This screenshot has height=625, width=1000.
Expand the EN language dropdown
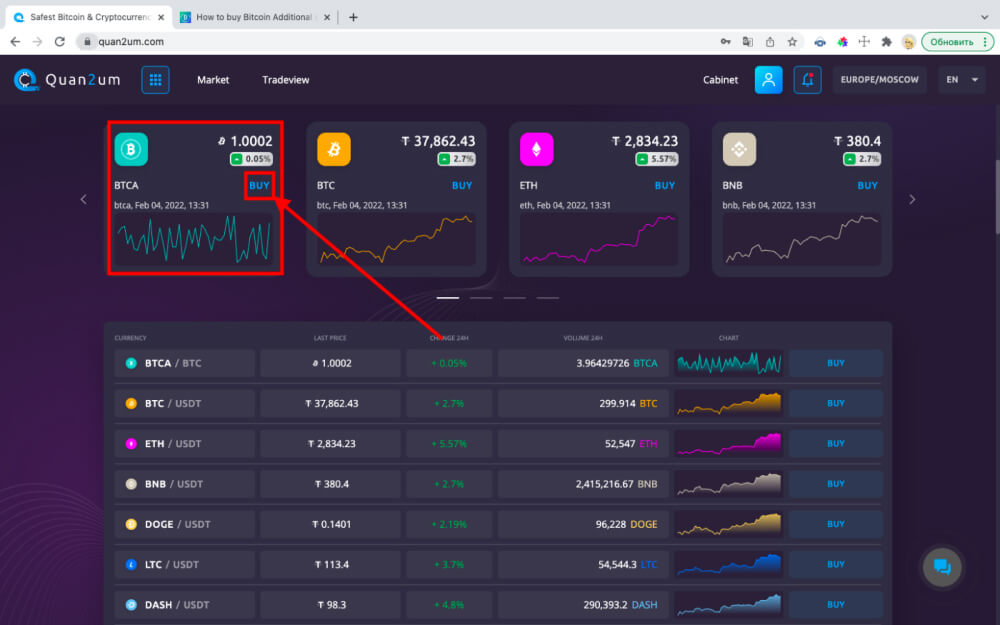[962, 80]
